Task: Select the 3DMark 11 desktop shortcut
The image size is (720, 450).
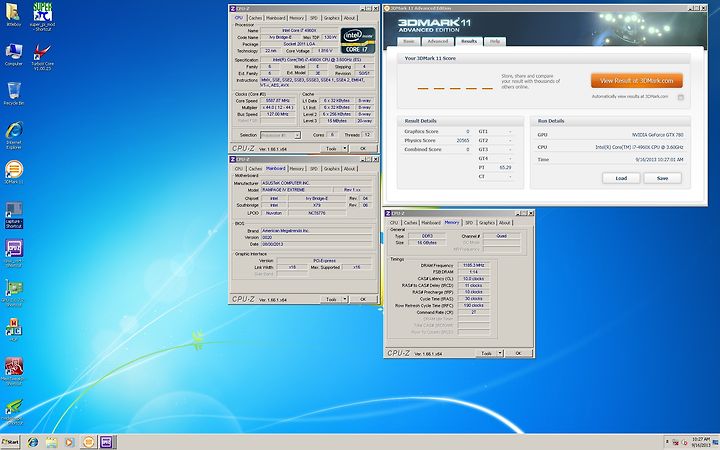Action: coord(14,172)
